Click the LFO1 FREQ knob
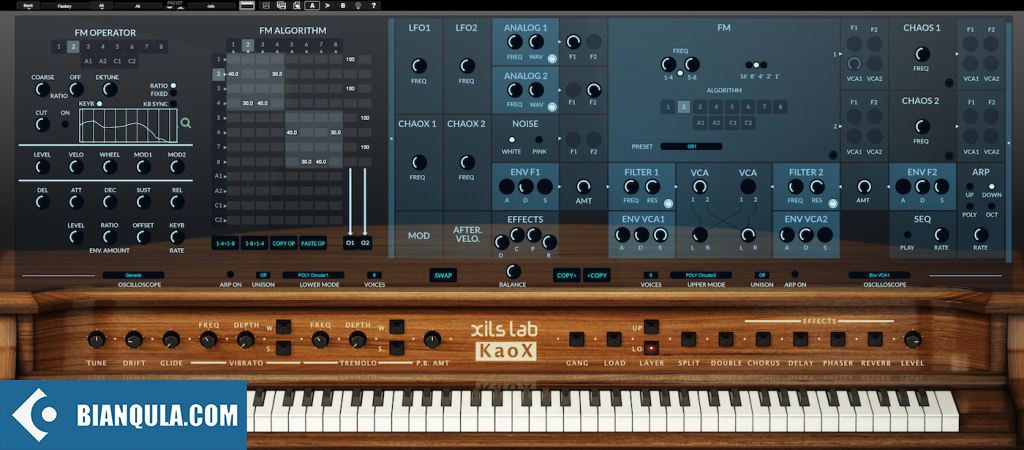This screenshot has height=450, width=1024. (x=419, y=66)
